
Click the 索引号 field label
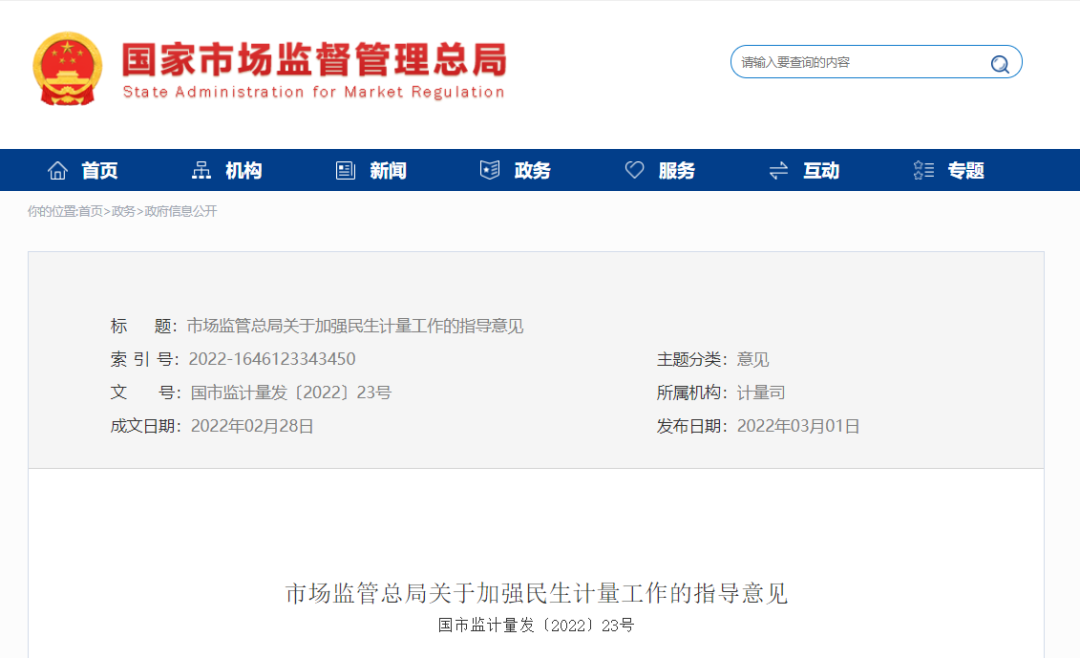click(x=145, y=359)
